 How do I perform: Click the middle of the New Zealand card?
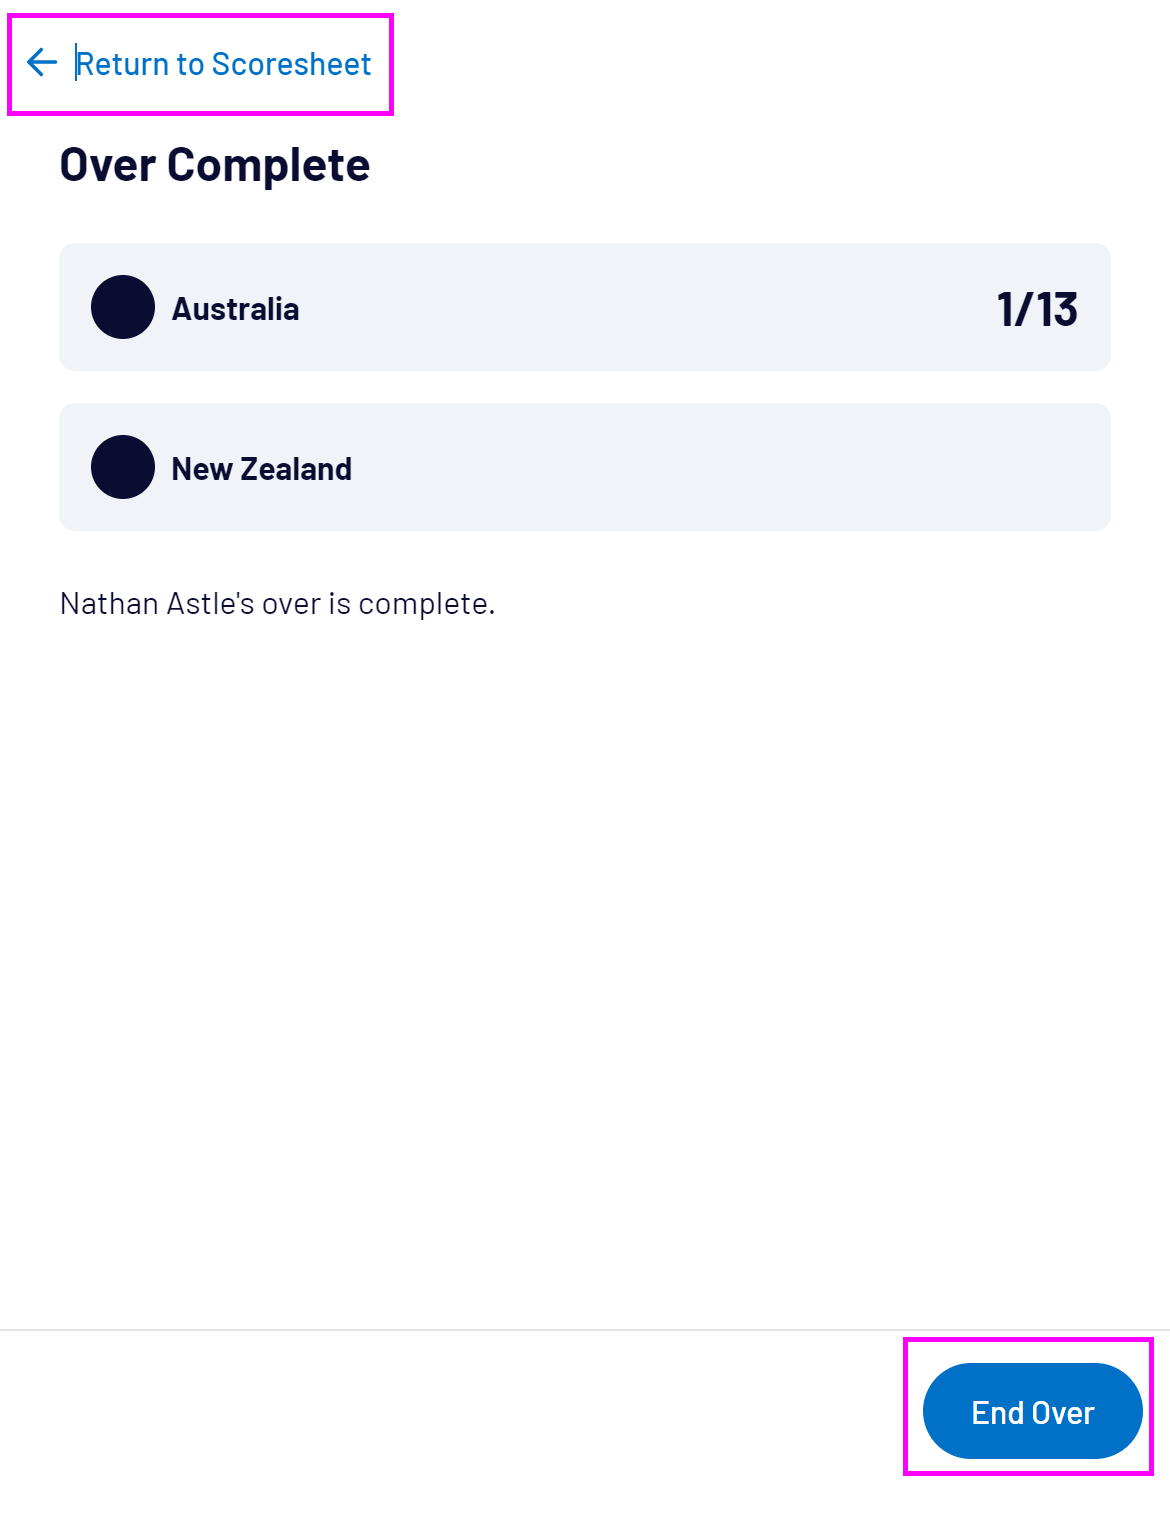(x=585, y=467)
